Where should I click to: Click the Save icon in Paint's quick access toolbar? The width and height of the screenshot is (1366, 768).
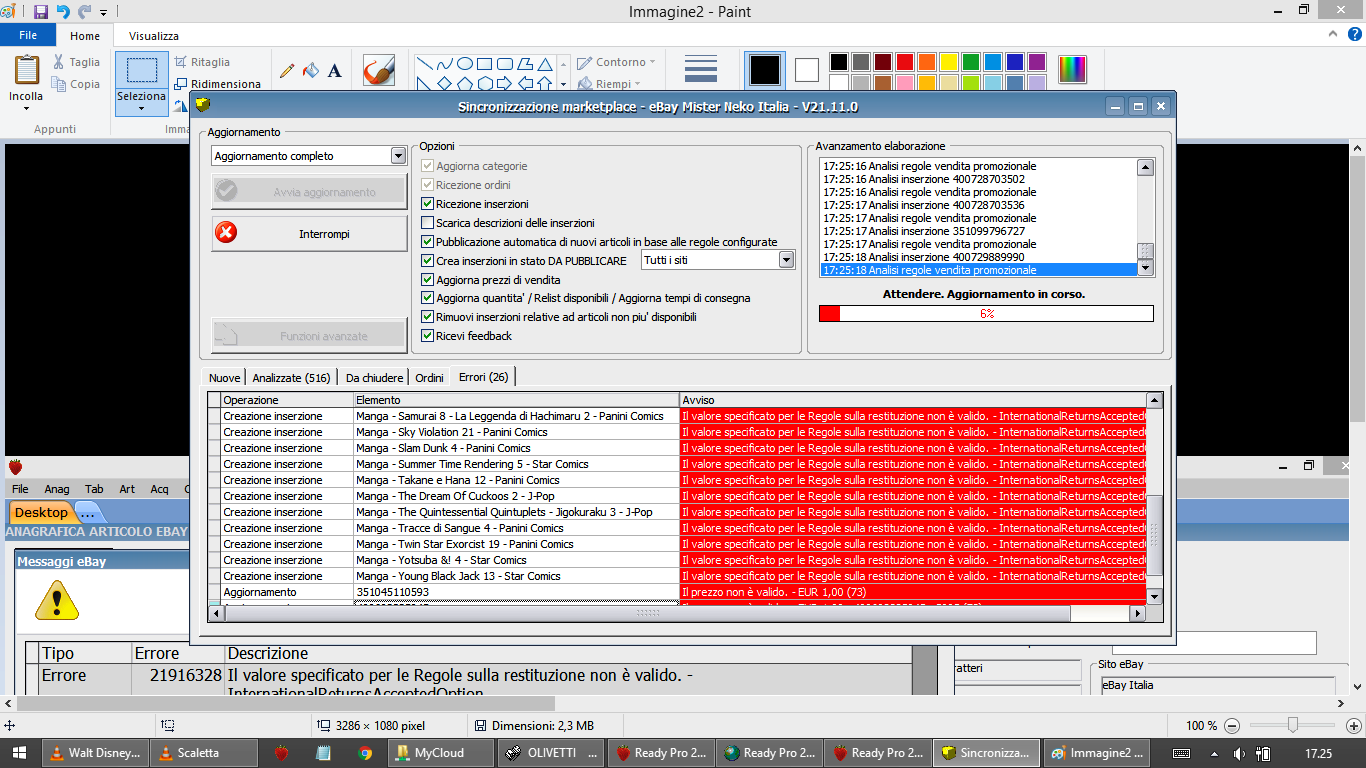coord(40,12)
